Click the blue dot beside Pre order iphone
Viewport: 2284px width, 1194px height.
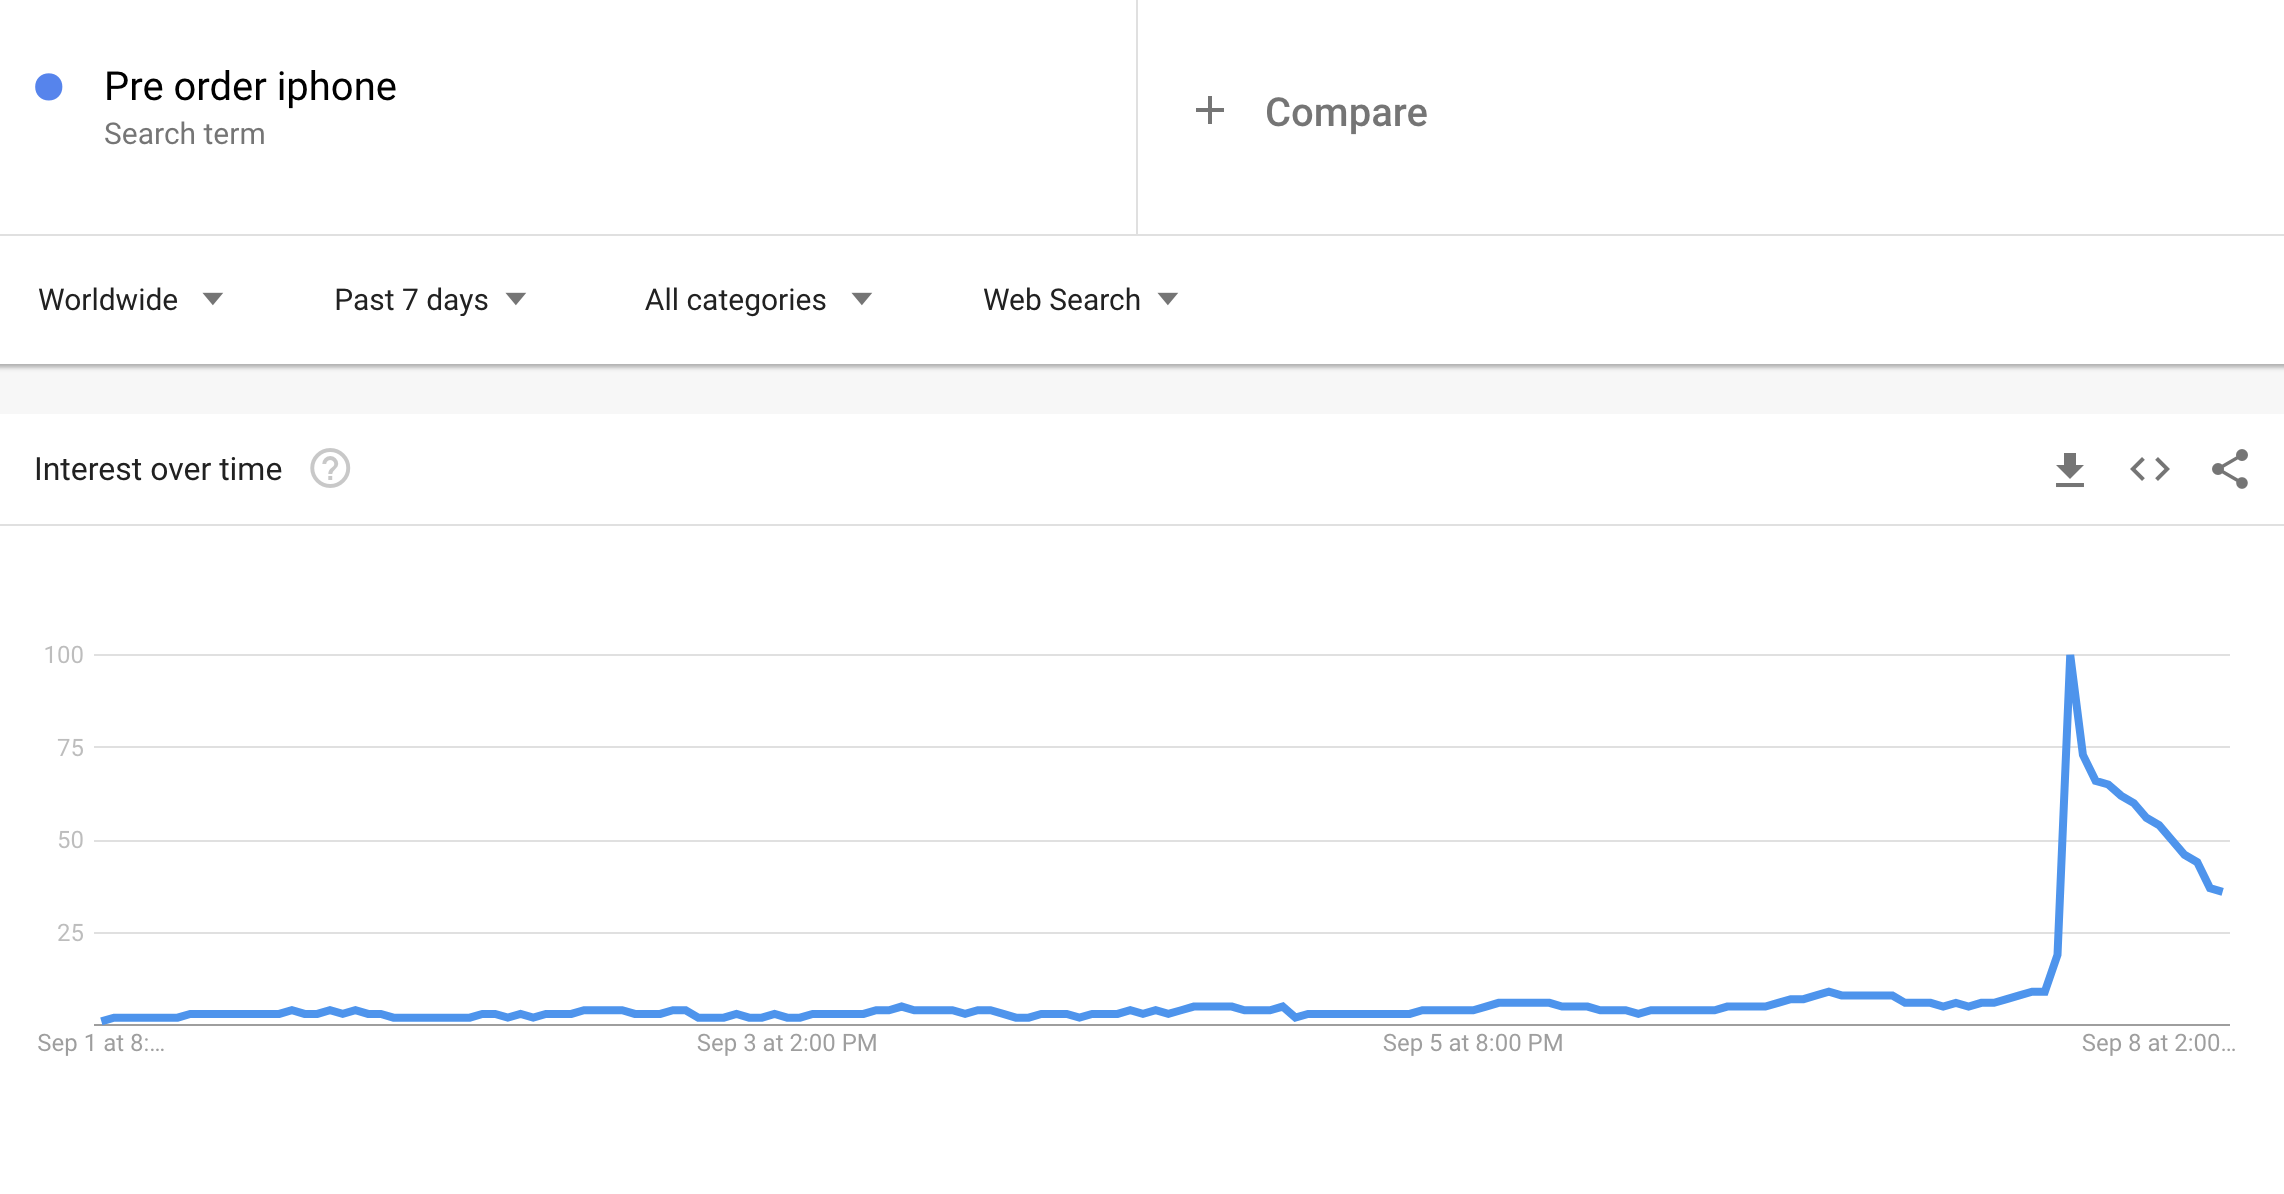(49, 87)
